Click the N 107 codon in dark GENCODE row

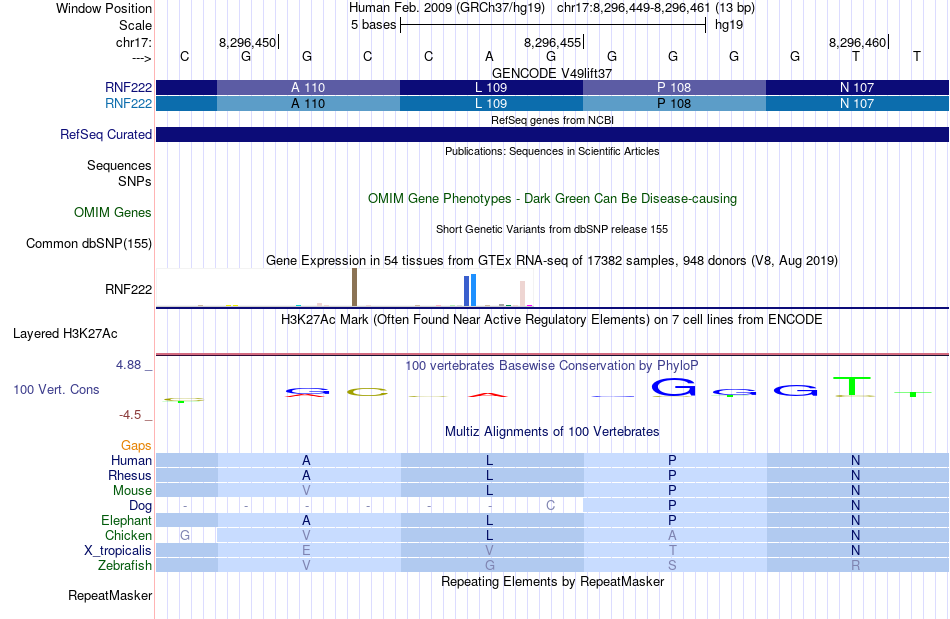857,87
